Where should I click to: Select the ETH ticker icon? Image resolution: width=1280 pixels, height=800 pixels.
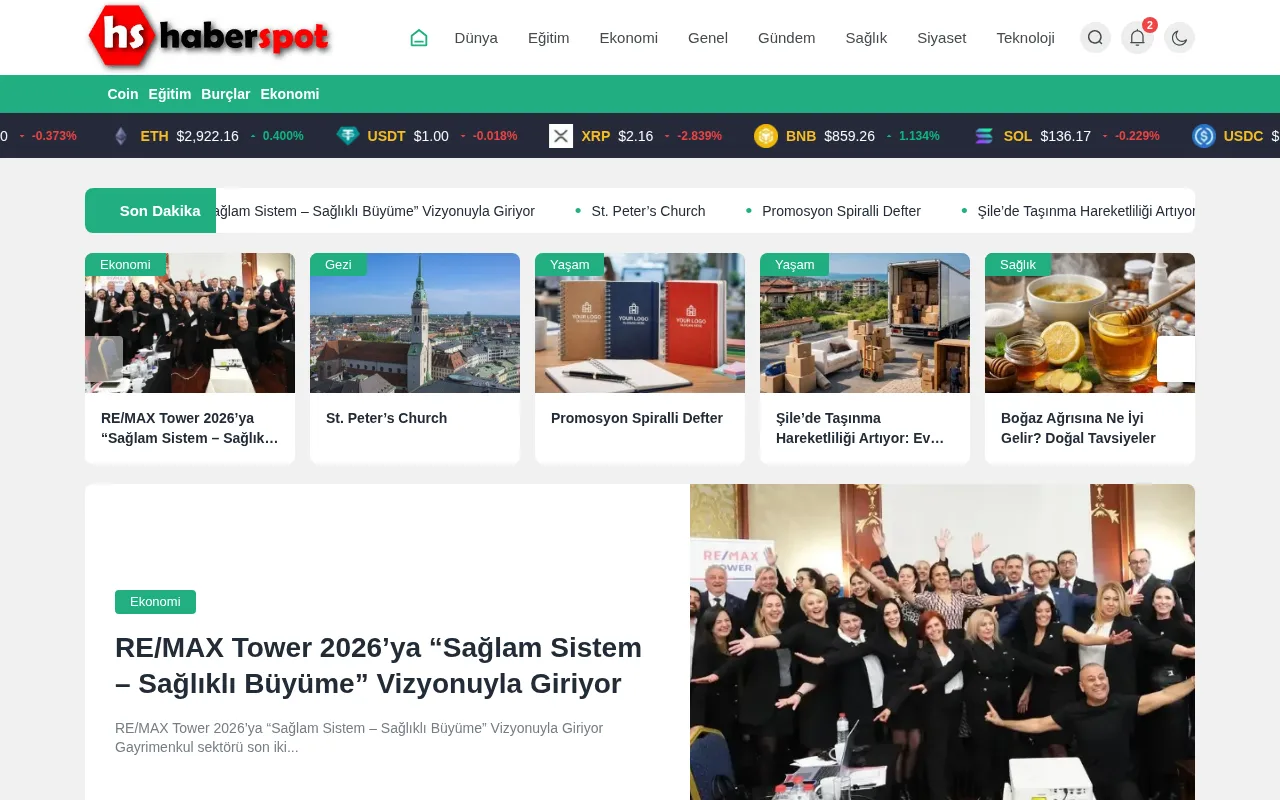pyautogui.click(x=120, y=136)
